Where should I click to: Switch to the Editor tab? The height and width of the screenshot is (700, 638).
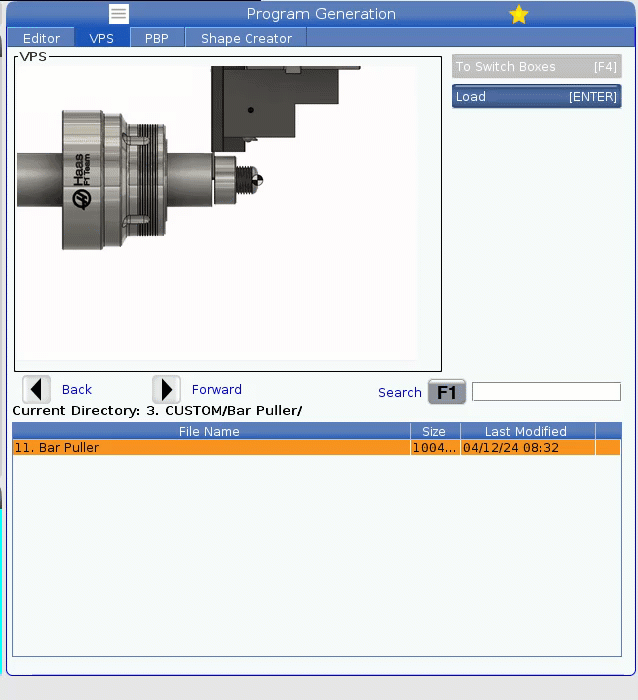(x=41, y=38)
